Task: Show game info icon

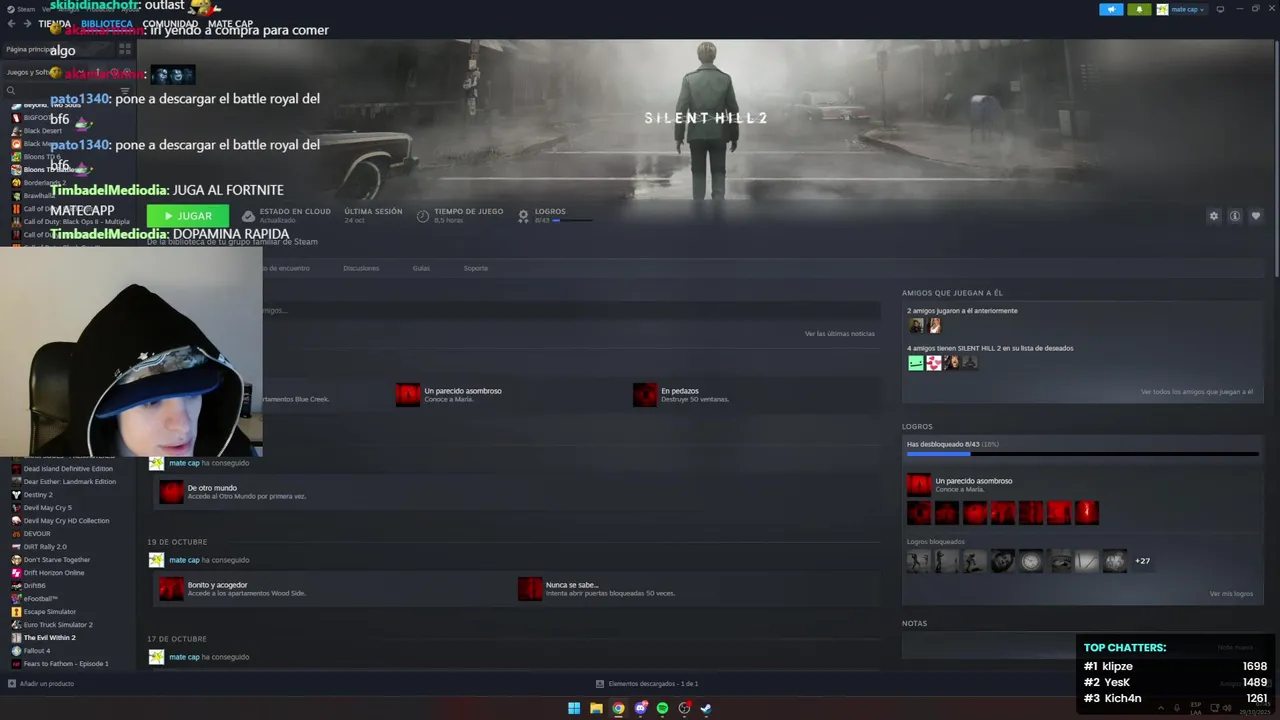Action: (1235, 216)
